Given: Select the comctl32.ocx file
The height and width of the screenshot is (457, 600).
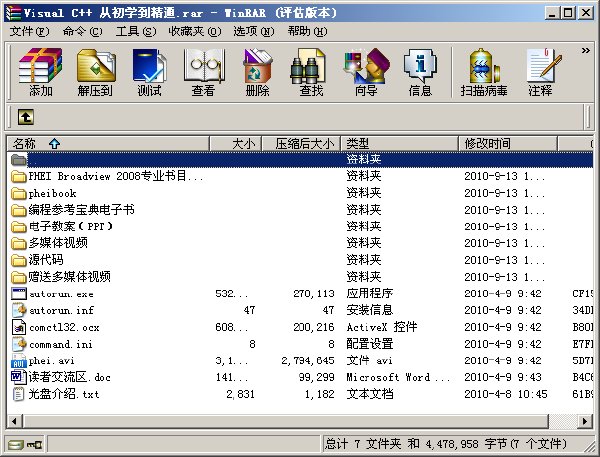Looking at the screenshot, I should 300,327.
